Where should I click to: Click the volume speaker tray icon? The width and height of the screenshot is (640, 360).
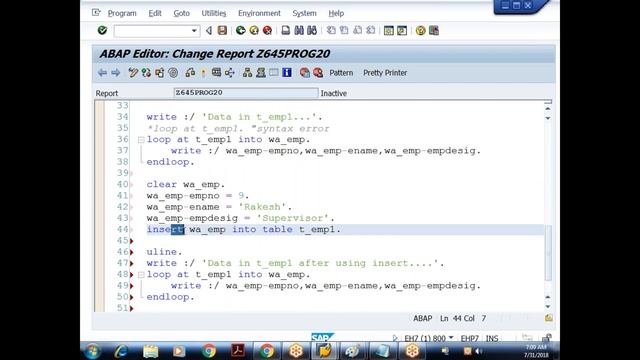478,351
